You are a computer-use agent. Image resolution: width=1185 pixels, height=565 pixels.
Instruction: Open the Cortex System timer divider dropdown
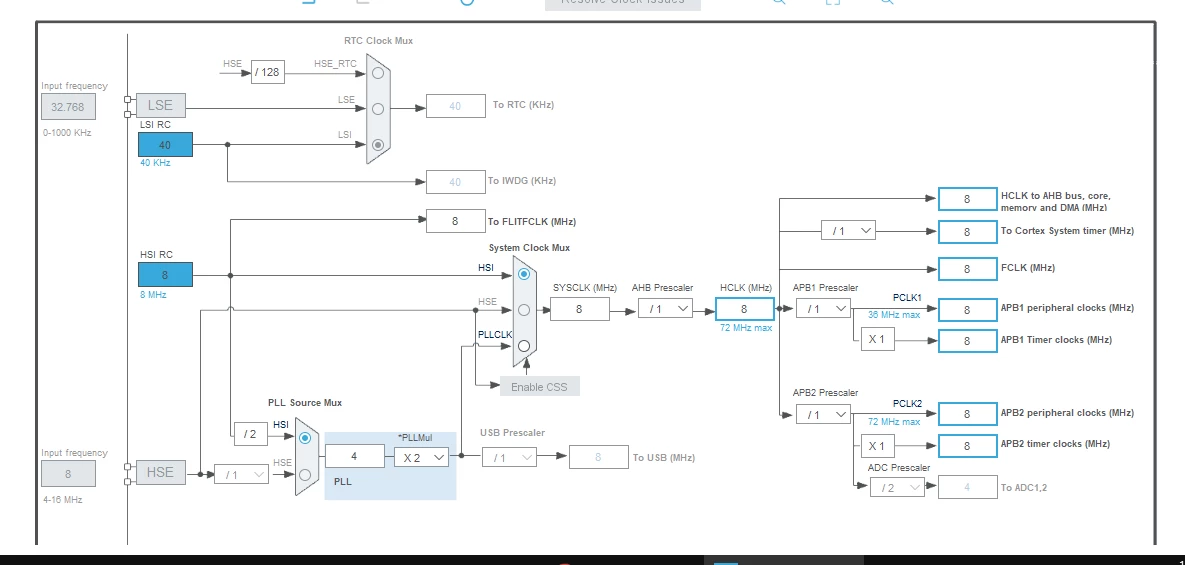pyautogui.click(x=848, y=230)
